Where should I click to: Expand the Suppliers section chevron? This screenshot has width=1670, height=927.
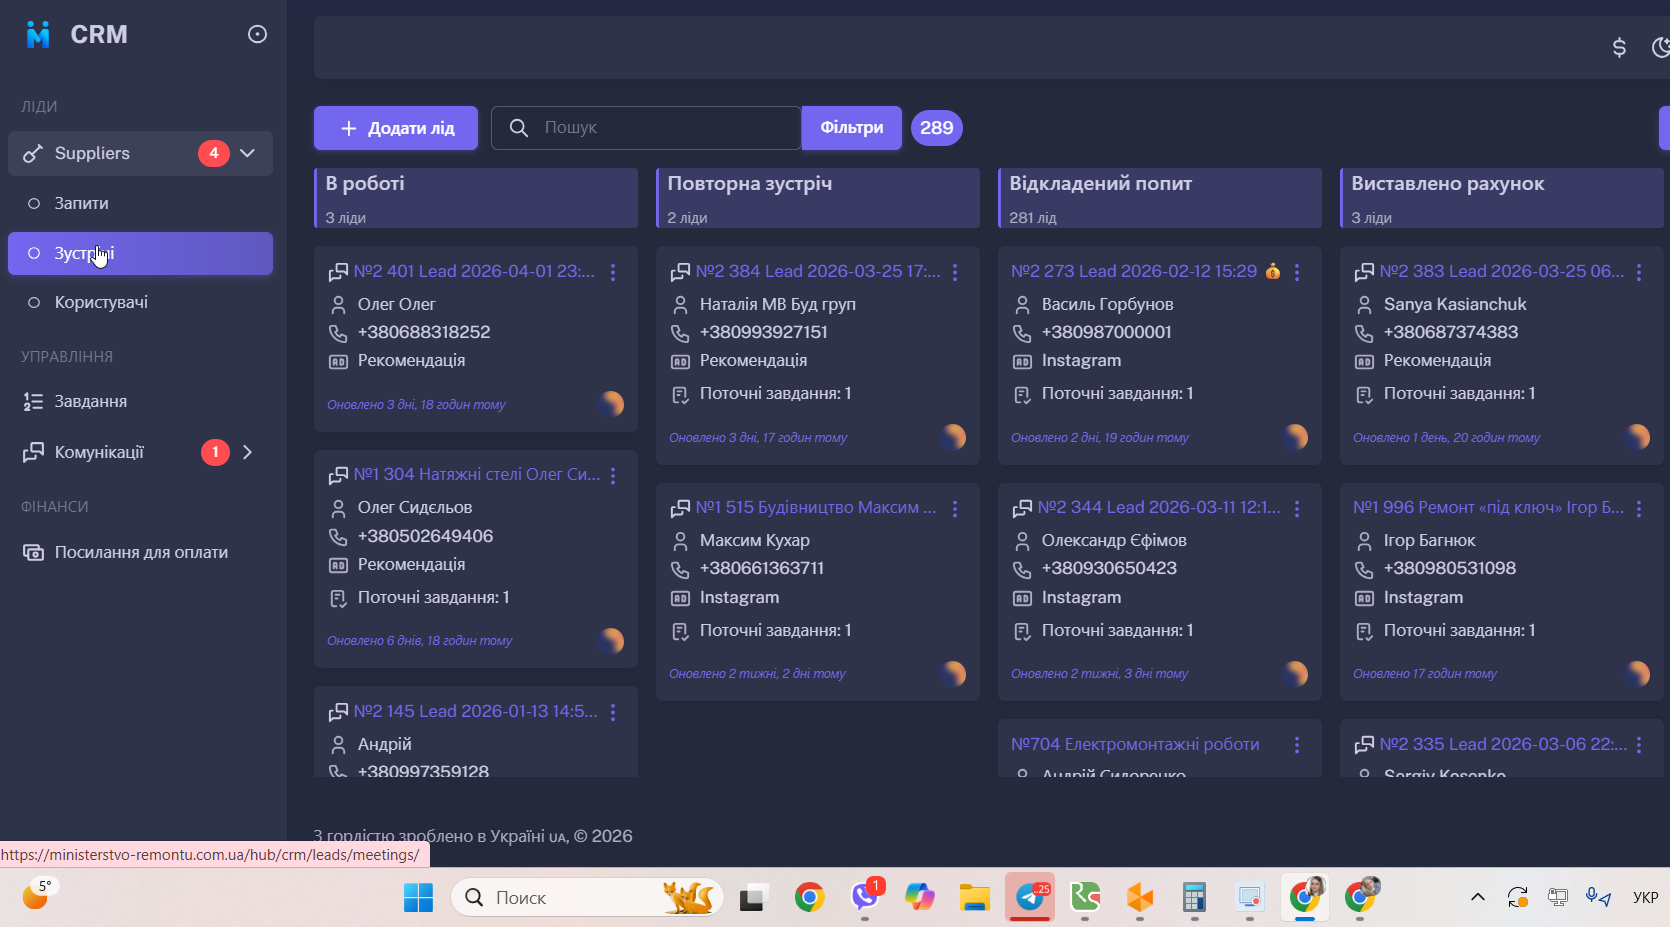click(248, 153)
